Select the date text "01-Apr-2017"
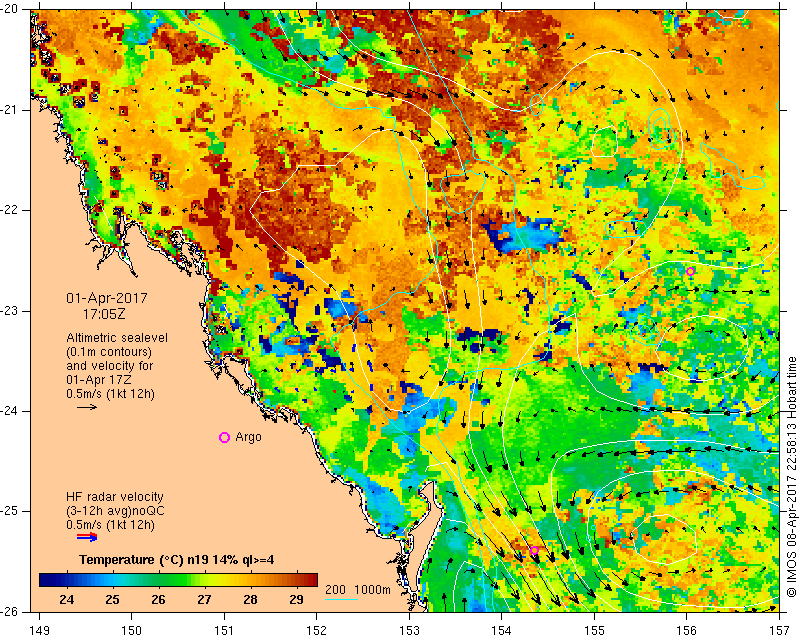The height and width of the screenshot is (640, 800). pyautogui.click(x=107, y=298)
